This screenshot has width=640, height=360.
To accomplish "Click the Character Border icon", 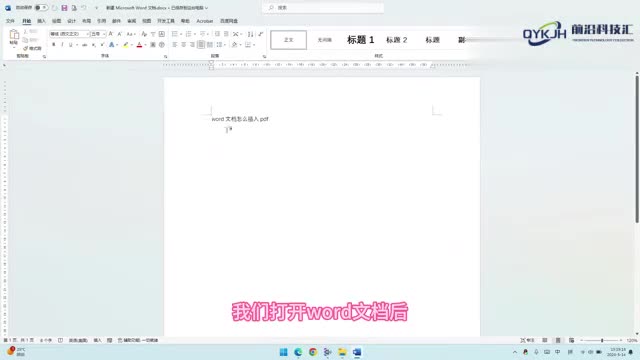I will (x=162, y=34).
